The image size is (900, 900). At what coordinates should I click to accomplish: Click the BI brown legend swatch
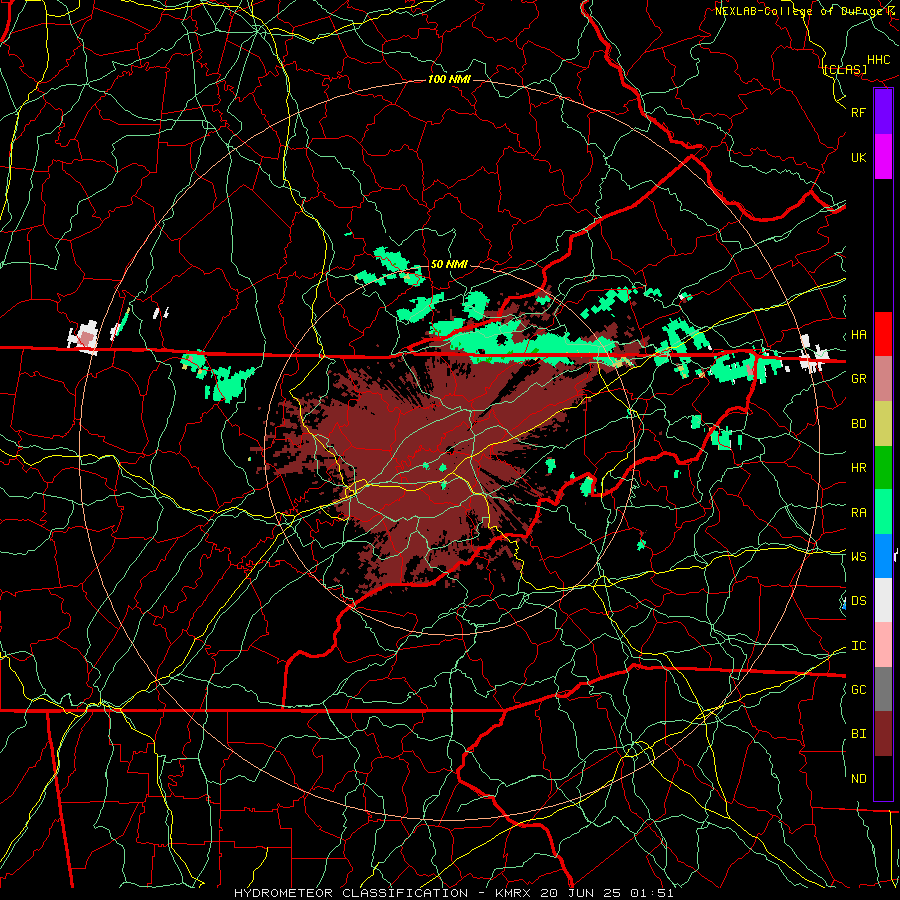click(x=883, y=734)
